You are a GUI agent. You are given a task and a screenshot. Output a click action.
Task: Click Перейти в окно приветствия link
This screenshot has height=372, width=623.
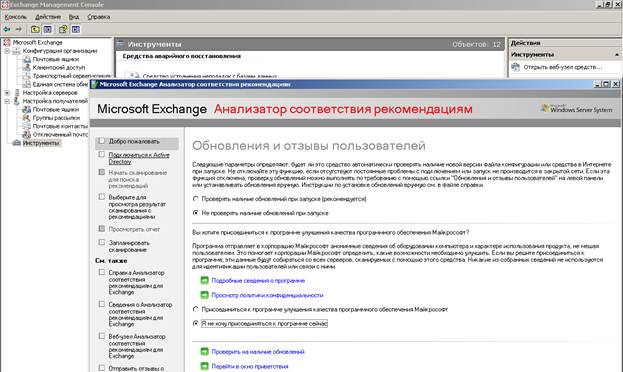[x=250, y=366]
